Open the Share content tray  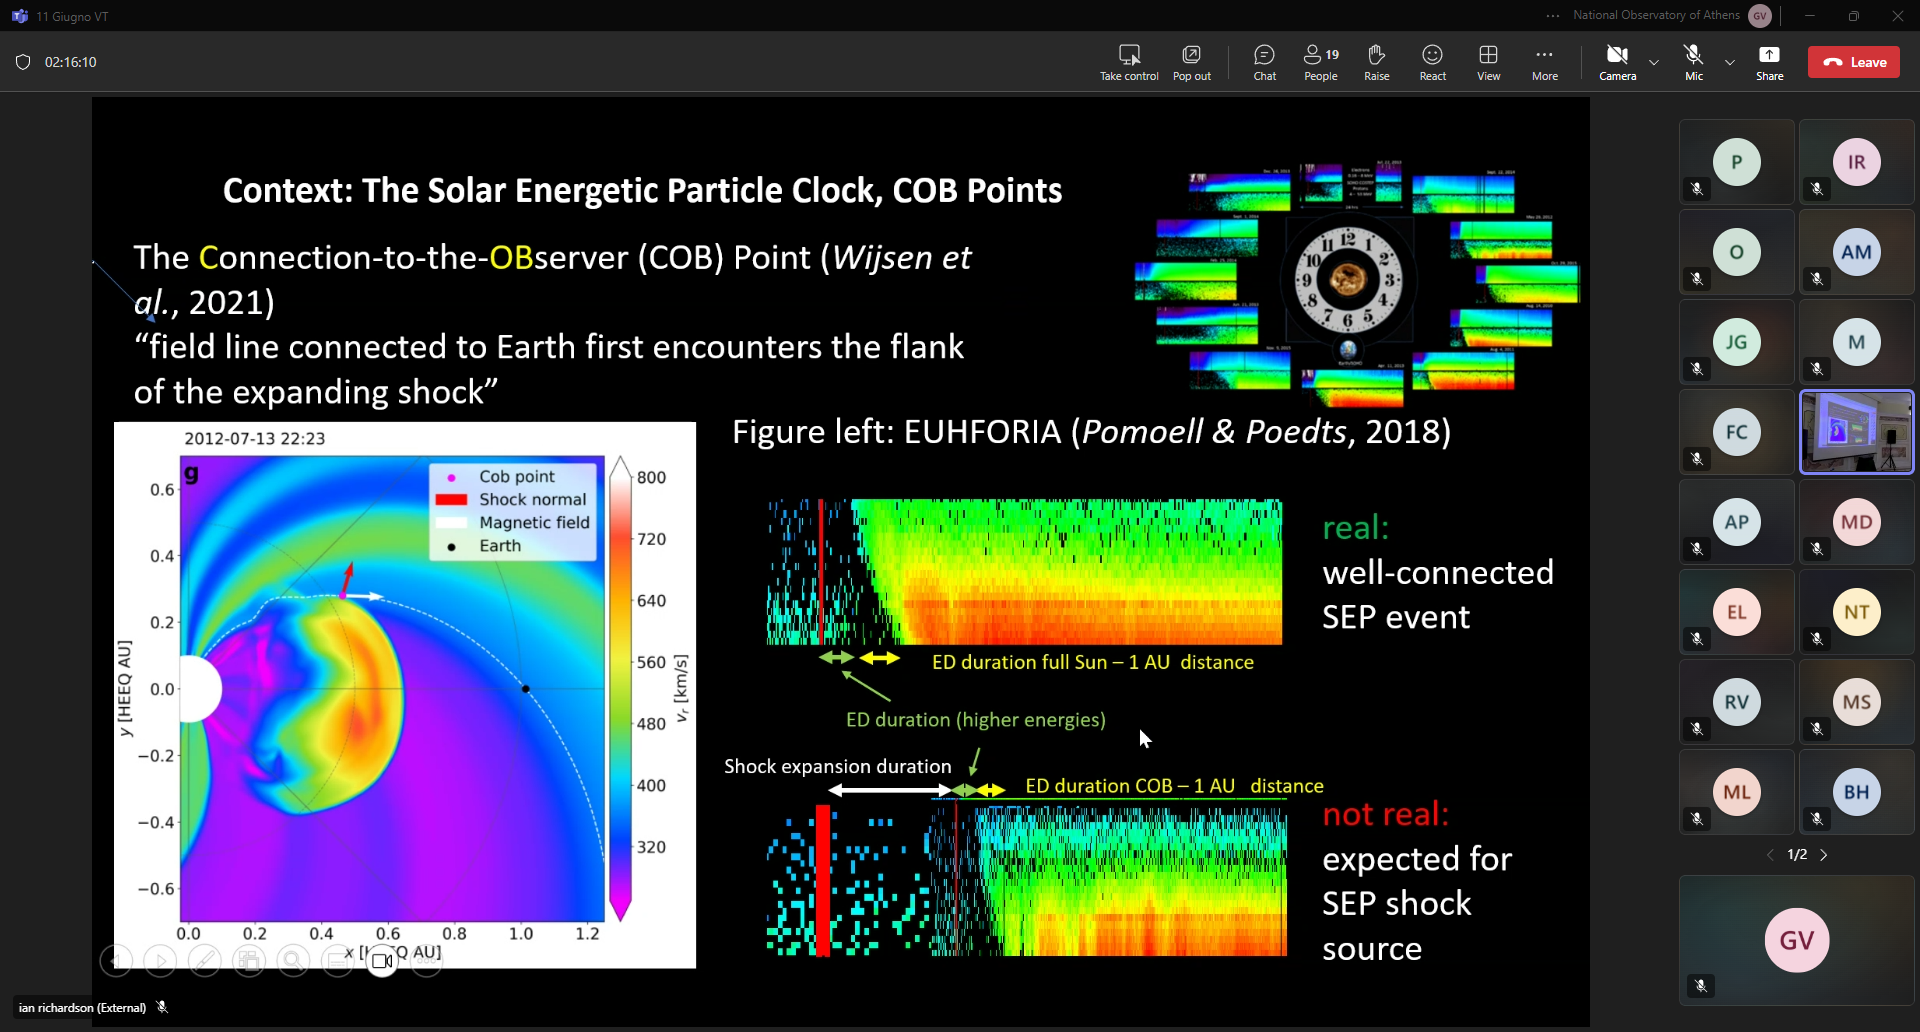(1769, 62)
